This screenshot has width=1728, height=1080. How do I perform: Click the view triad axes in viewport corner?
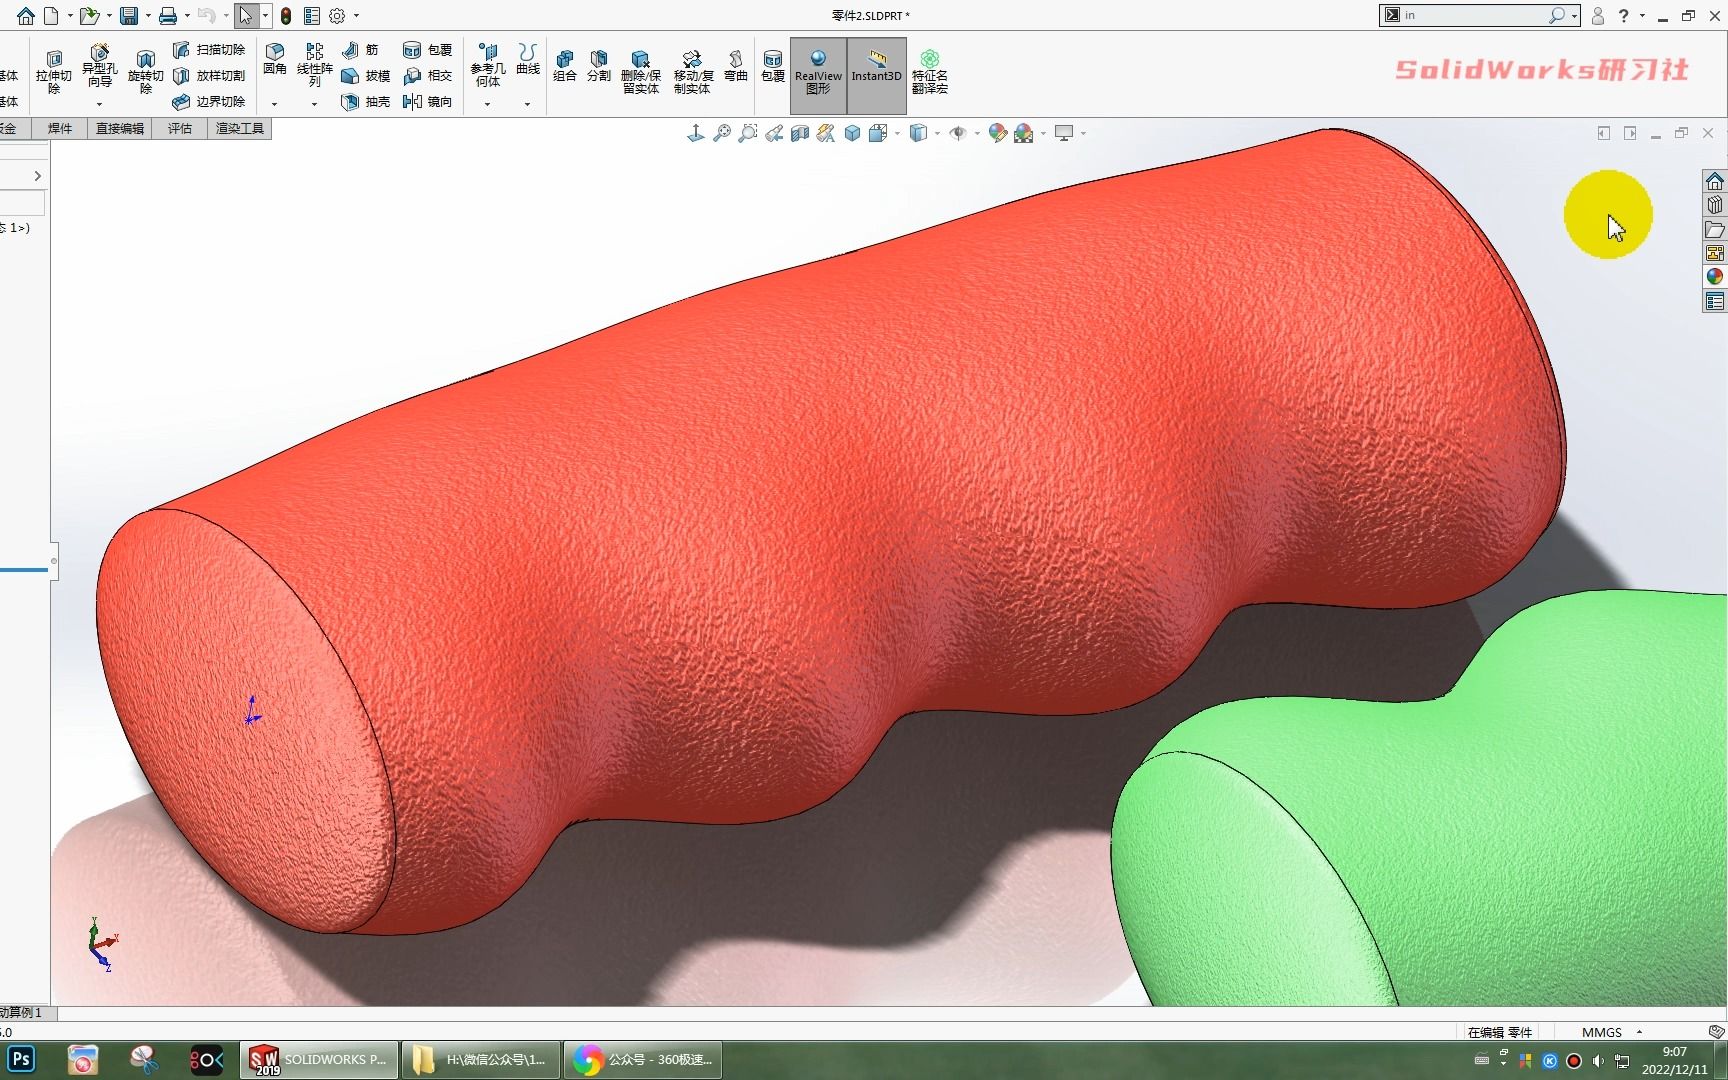(x=102, y=945)
